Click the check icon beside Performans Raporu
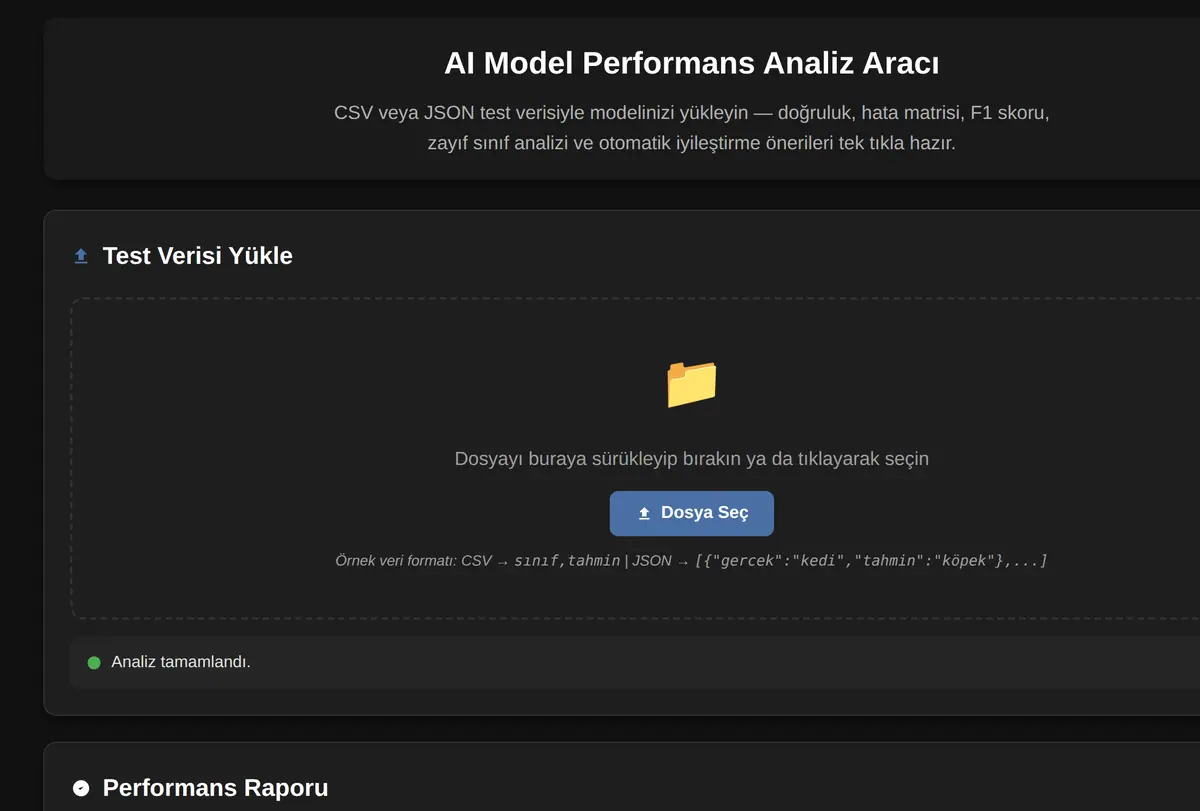Screen dimensions: 1200x811 pos(81,788)
